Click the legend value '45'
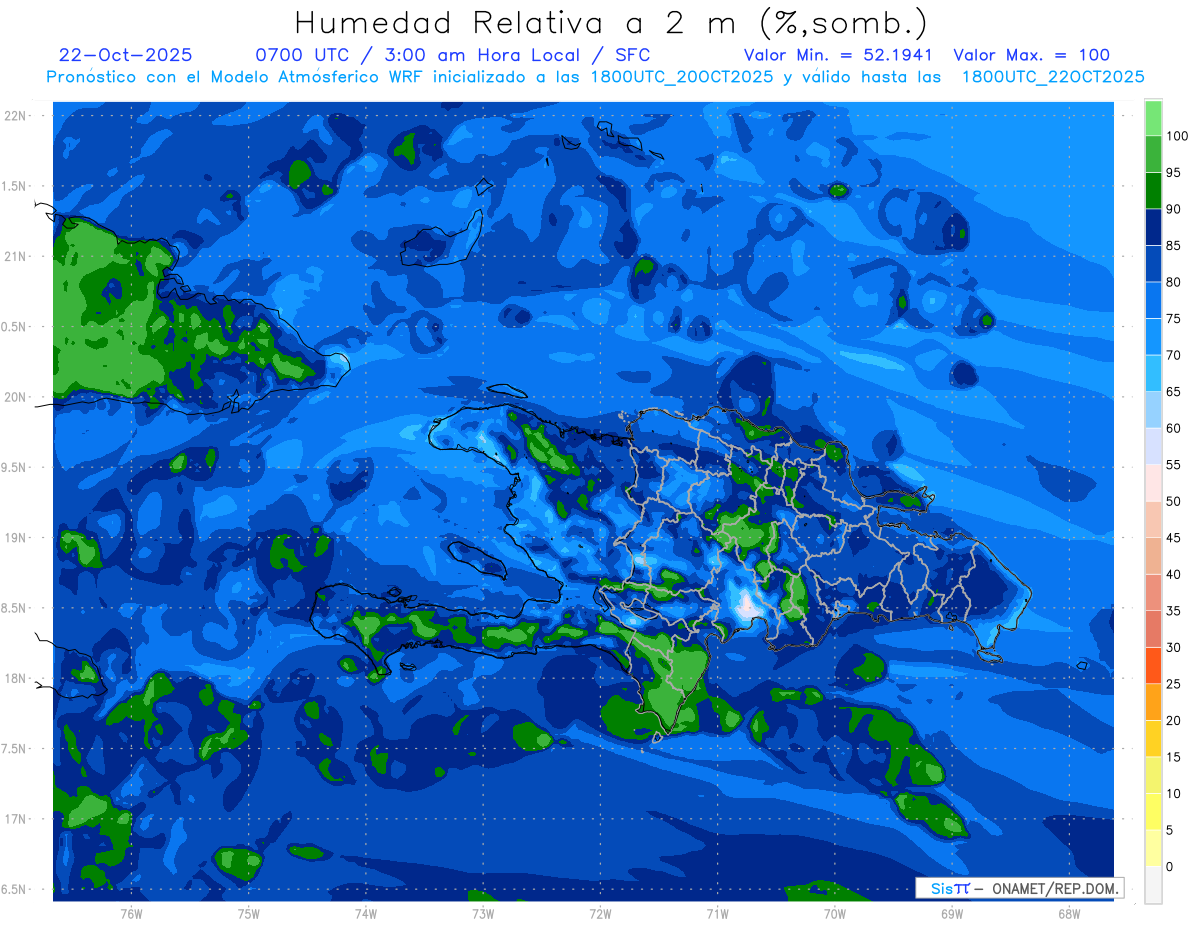This screenshot has width=1200, height=927. coord(1173,538)
